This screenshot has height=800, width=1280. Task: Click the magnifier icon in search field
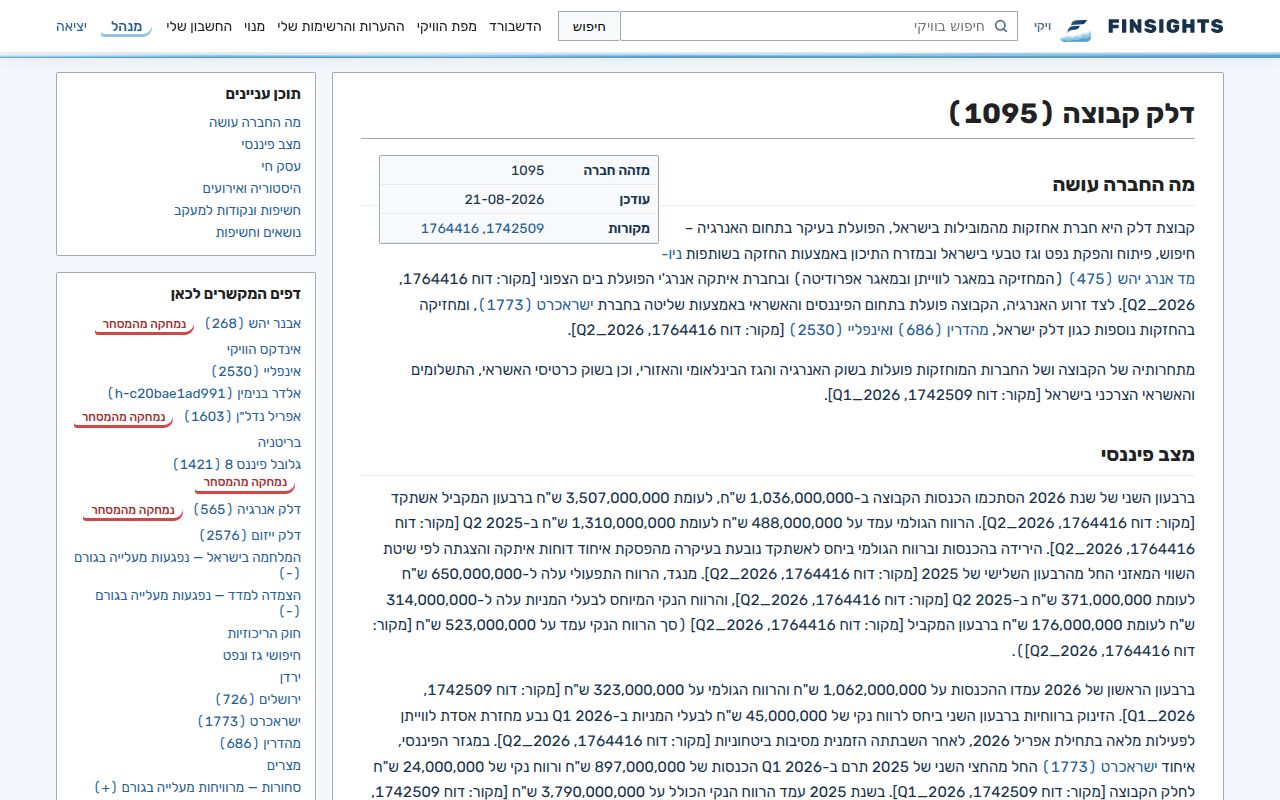[1001, 26]
